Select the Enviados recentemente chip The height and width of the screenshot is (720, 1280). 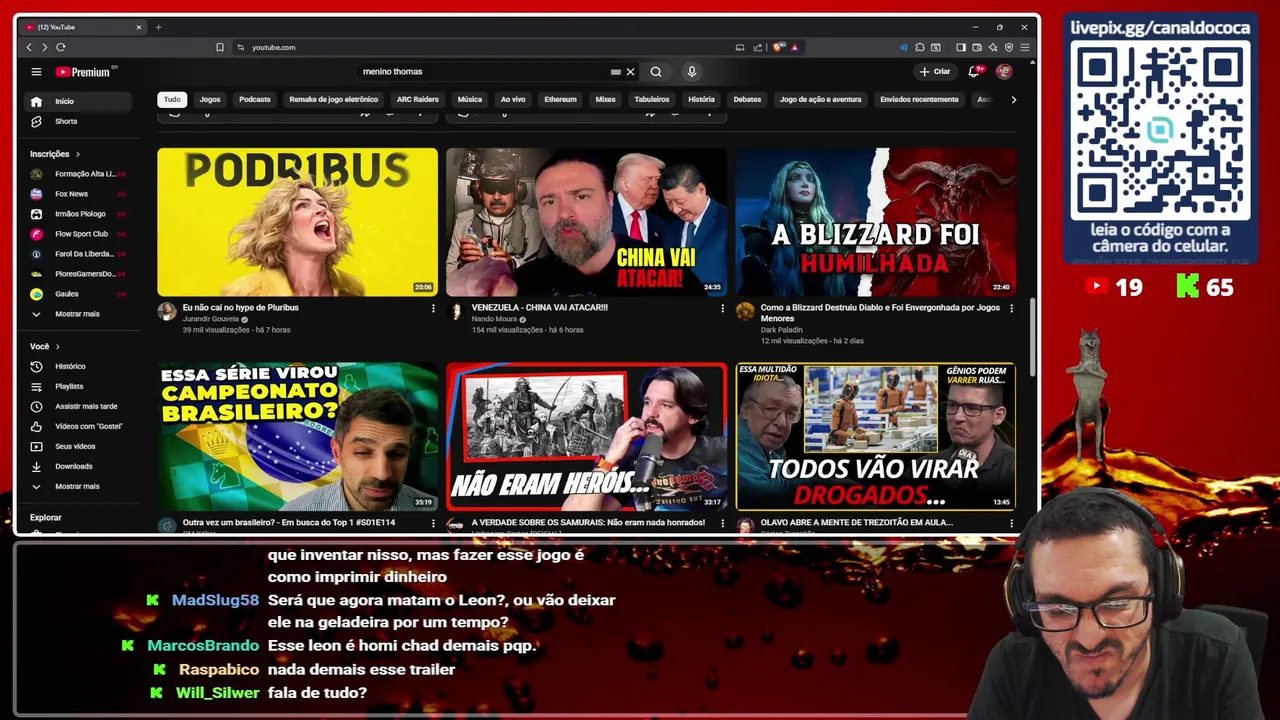pos(919,99)
